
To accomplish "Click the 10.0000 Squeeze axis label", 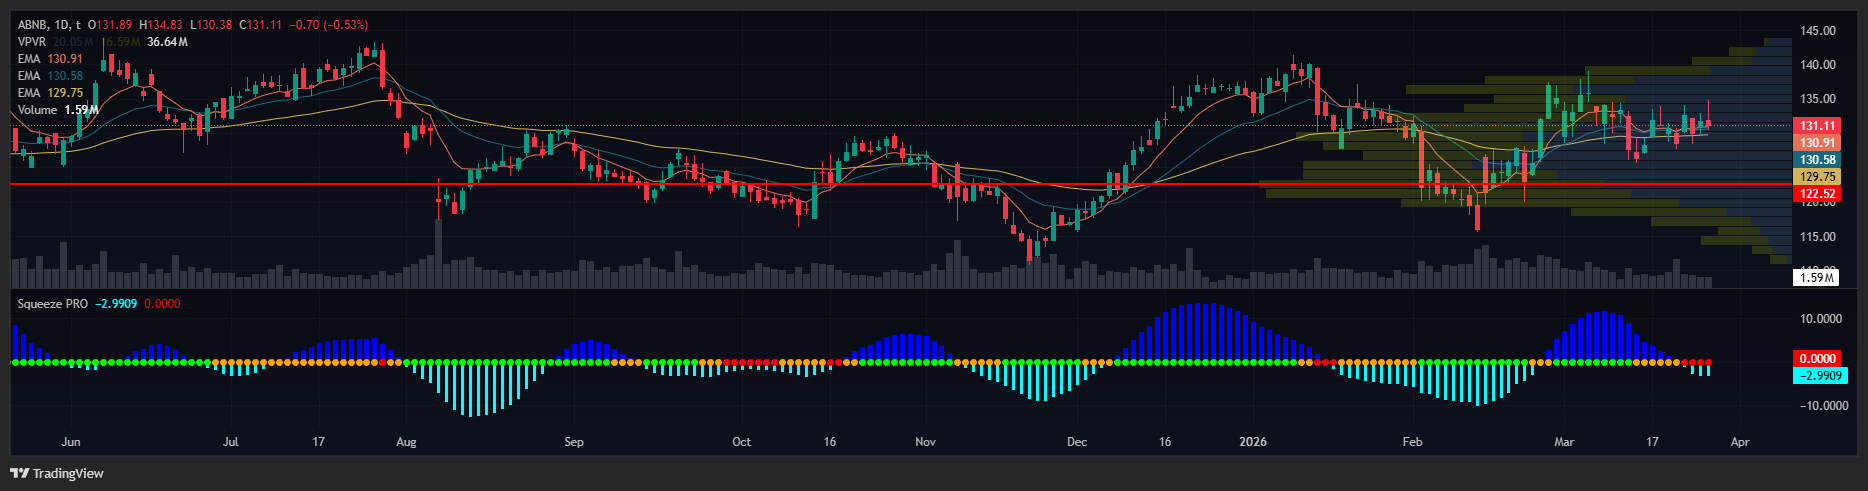I will (x=1821, y=319).
